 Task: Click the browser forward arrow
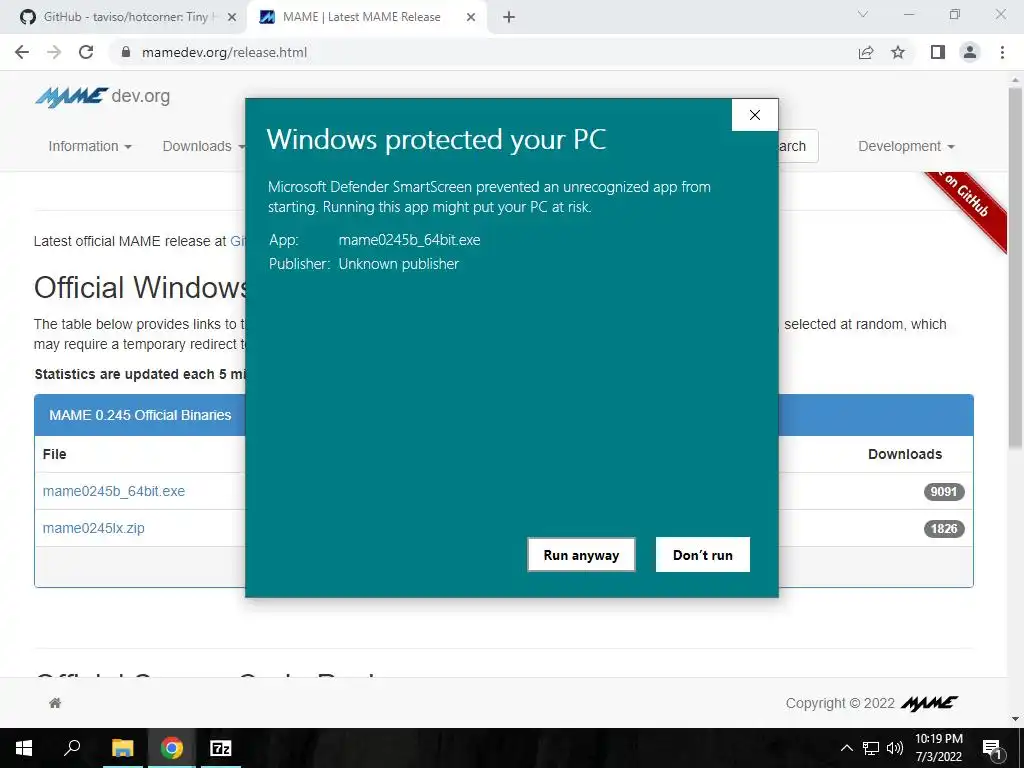click(x=54, y=52)
